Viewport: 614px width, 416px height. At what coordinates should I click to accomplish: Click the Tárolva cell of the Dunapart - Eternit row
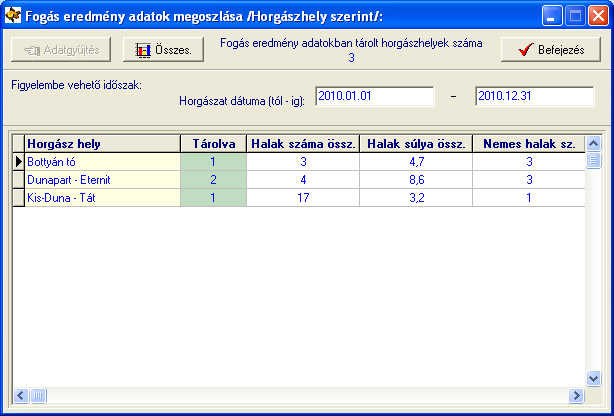pyautogui.click(x=213, y=180)
